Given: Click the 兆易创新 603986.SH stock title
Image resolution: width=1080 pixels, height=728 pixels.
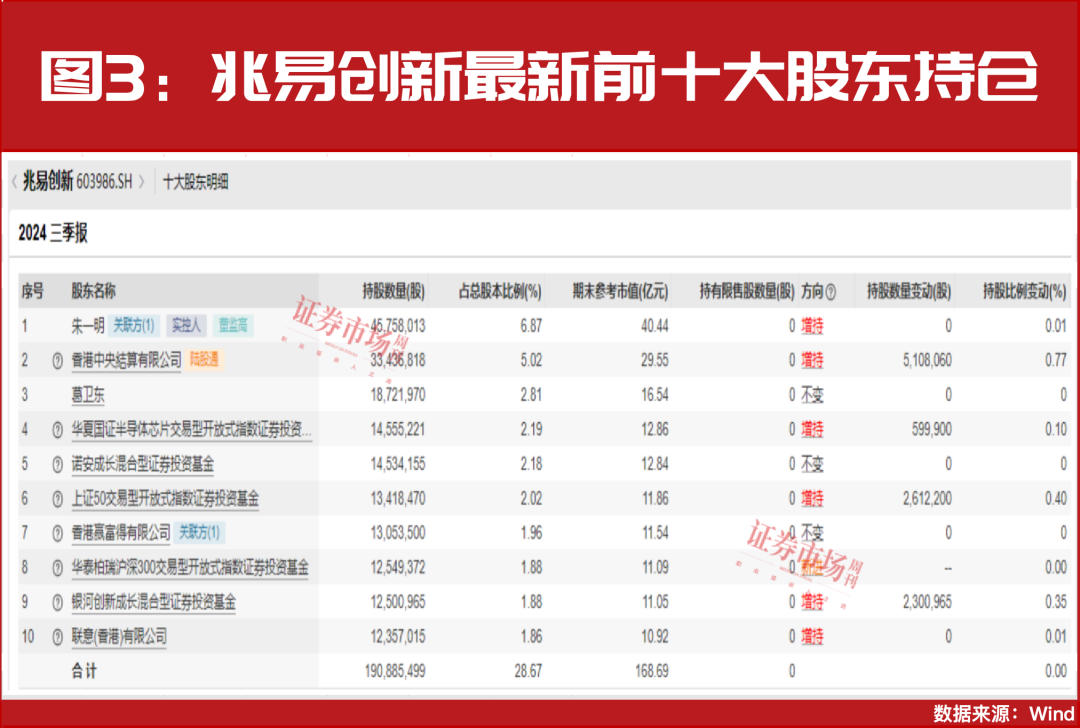Looking at the screenshot, I should coord(77,182).
